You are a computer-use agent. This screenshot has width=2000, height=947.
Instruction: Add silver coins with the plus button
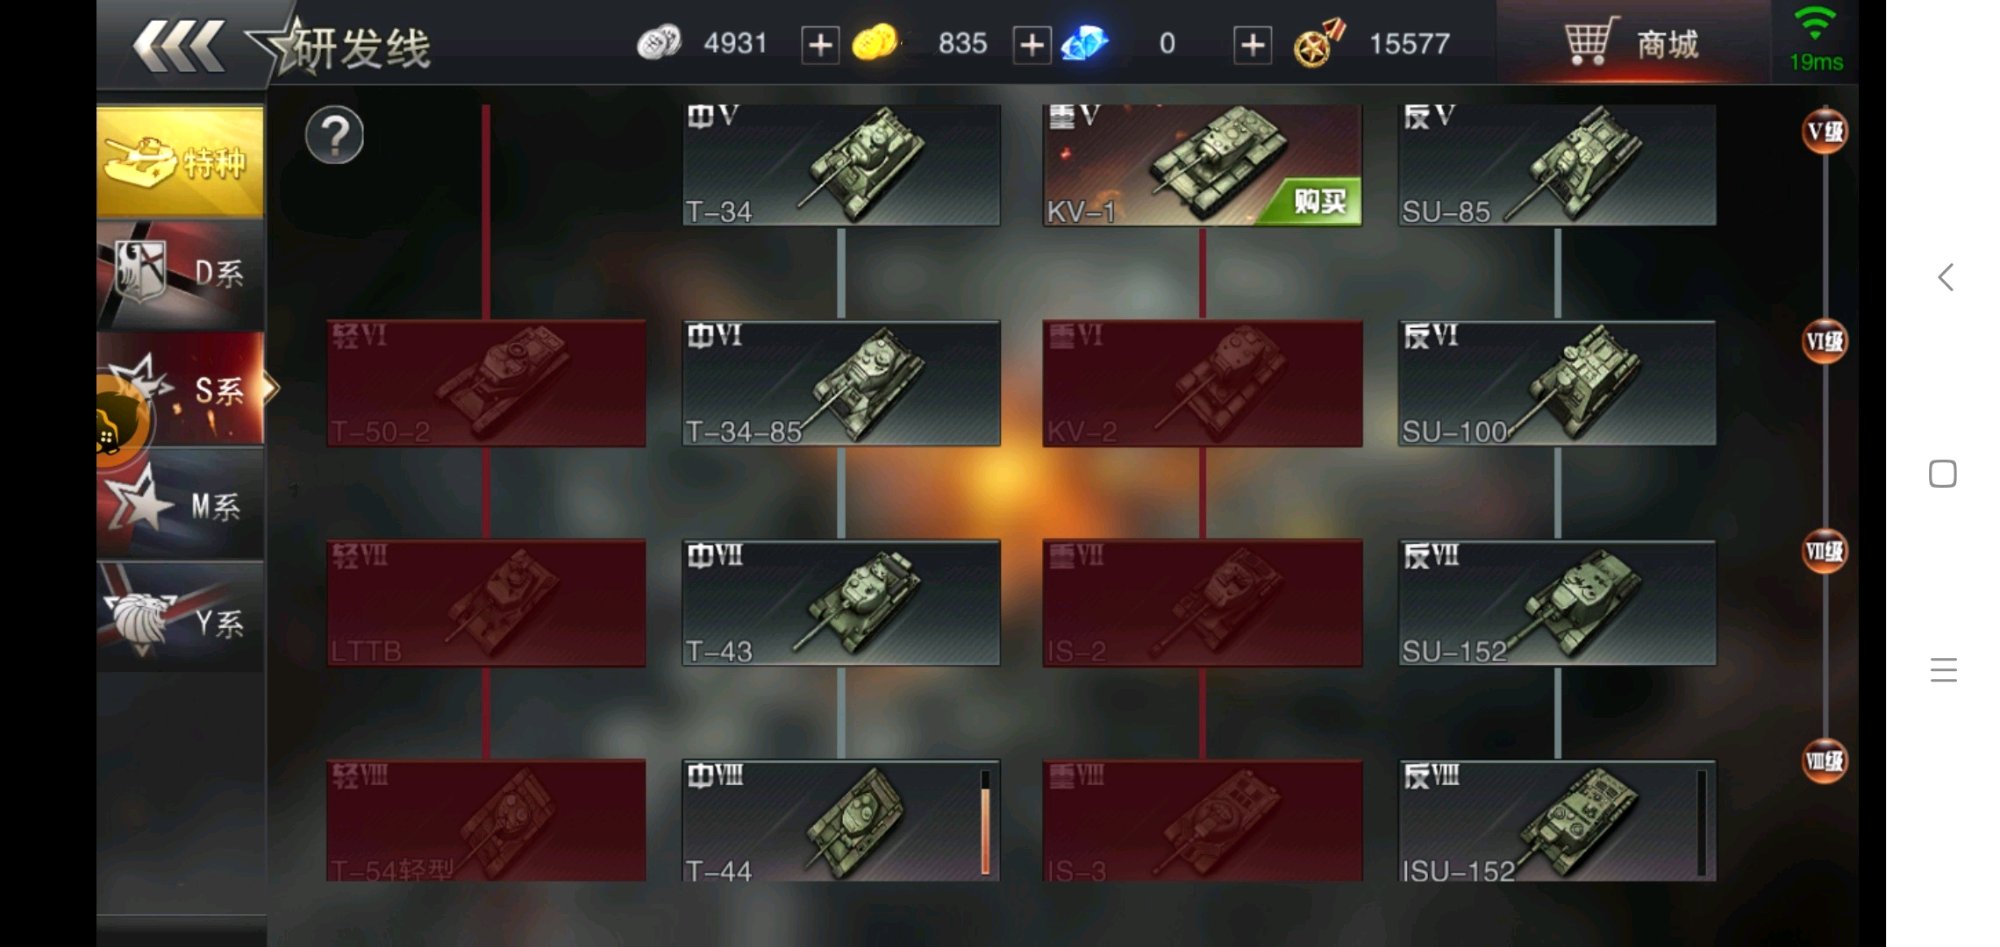coord(820,45)
